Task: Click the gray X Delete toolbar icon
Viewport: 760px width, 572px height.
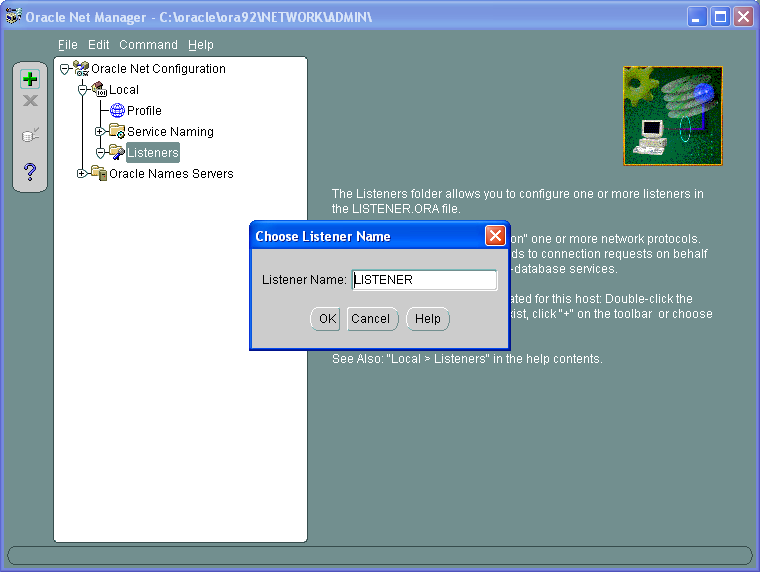Action: (30, 101)
